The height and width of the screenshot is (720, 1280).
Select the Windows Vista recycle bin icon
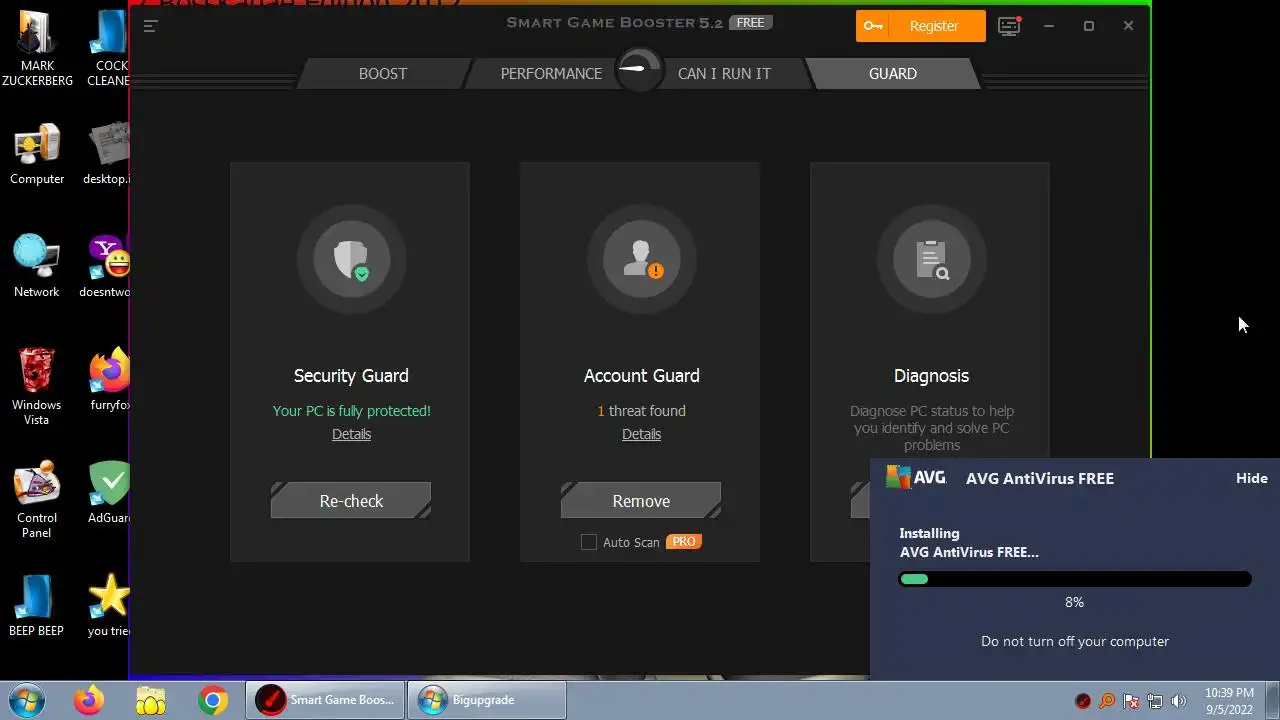click(37, 386)
